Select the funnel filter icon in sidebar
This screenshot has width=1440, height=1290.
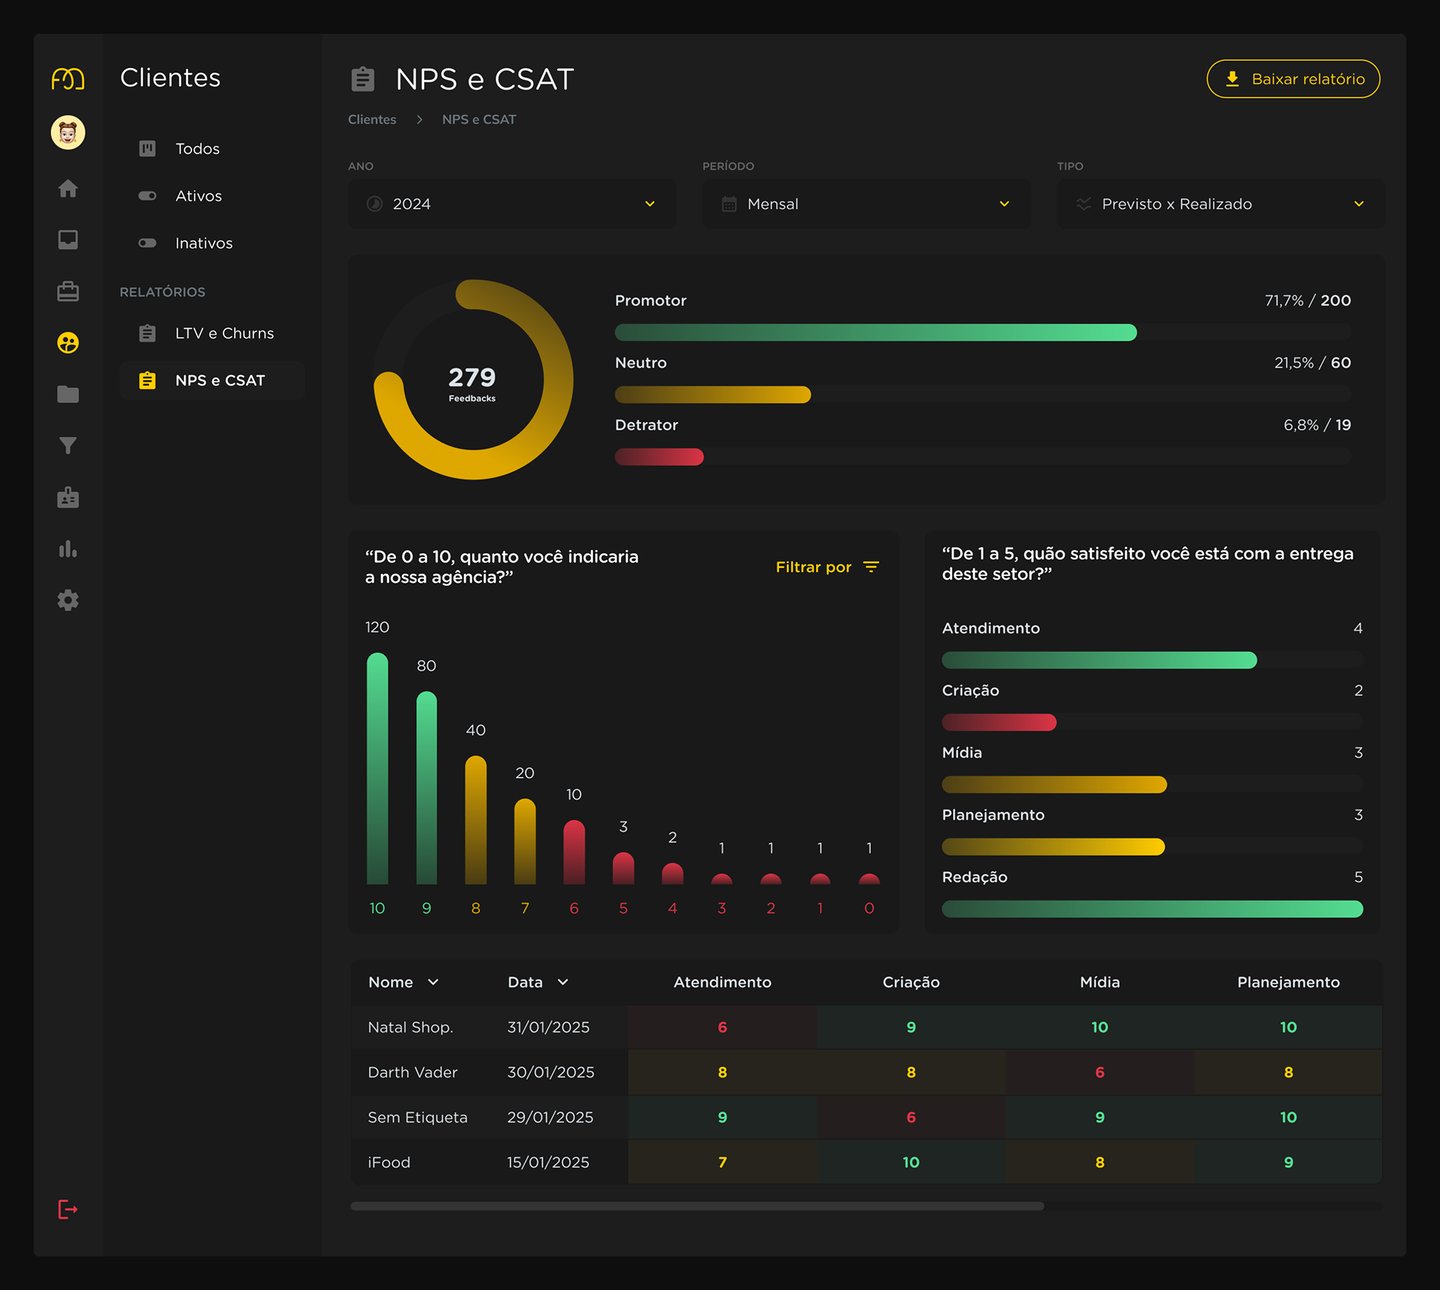(68, 445)
